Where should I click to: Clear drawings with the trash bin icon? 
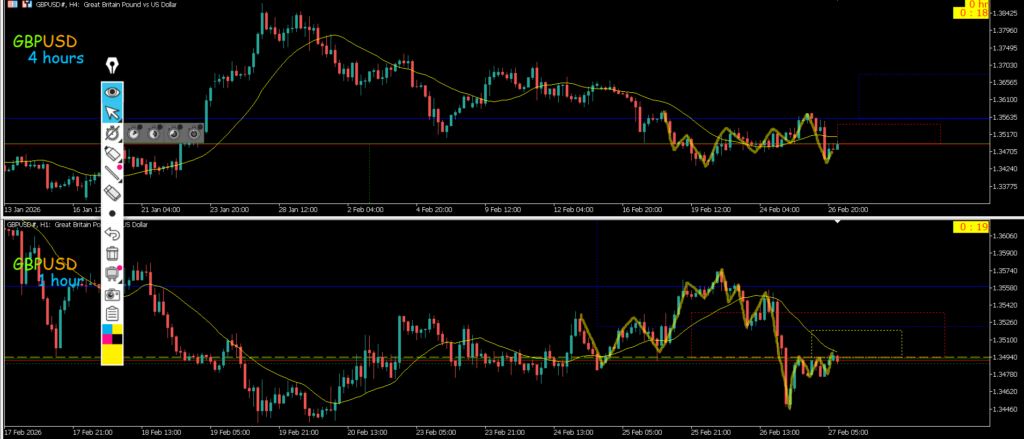click(113, 254)
